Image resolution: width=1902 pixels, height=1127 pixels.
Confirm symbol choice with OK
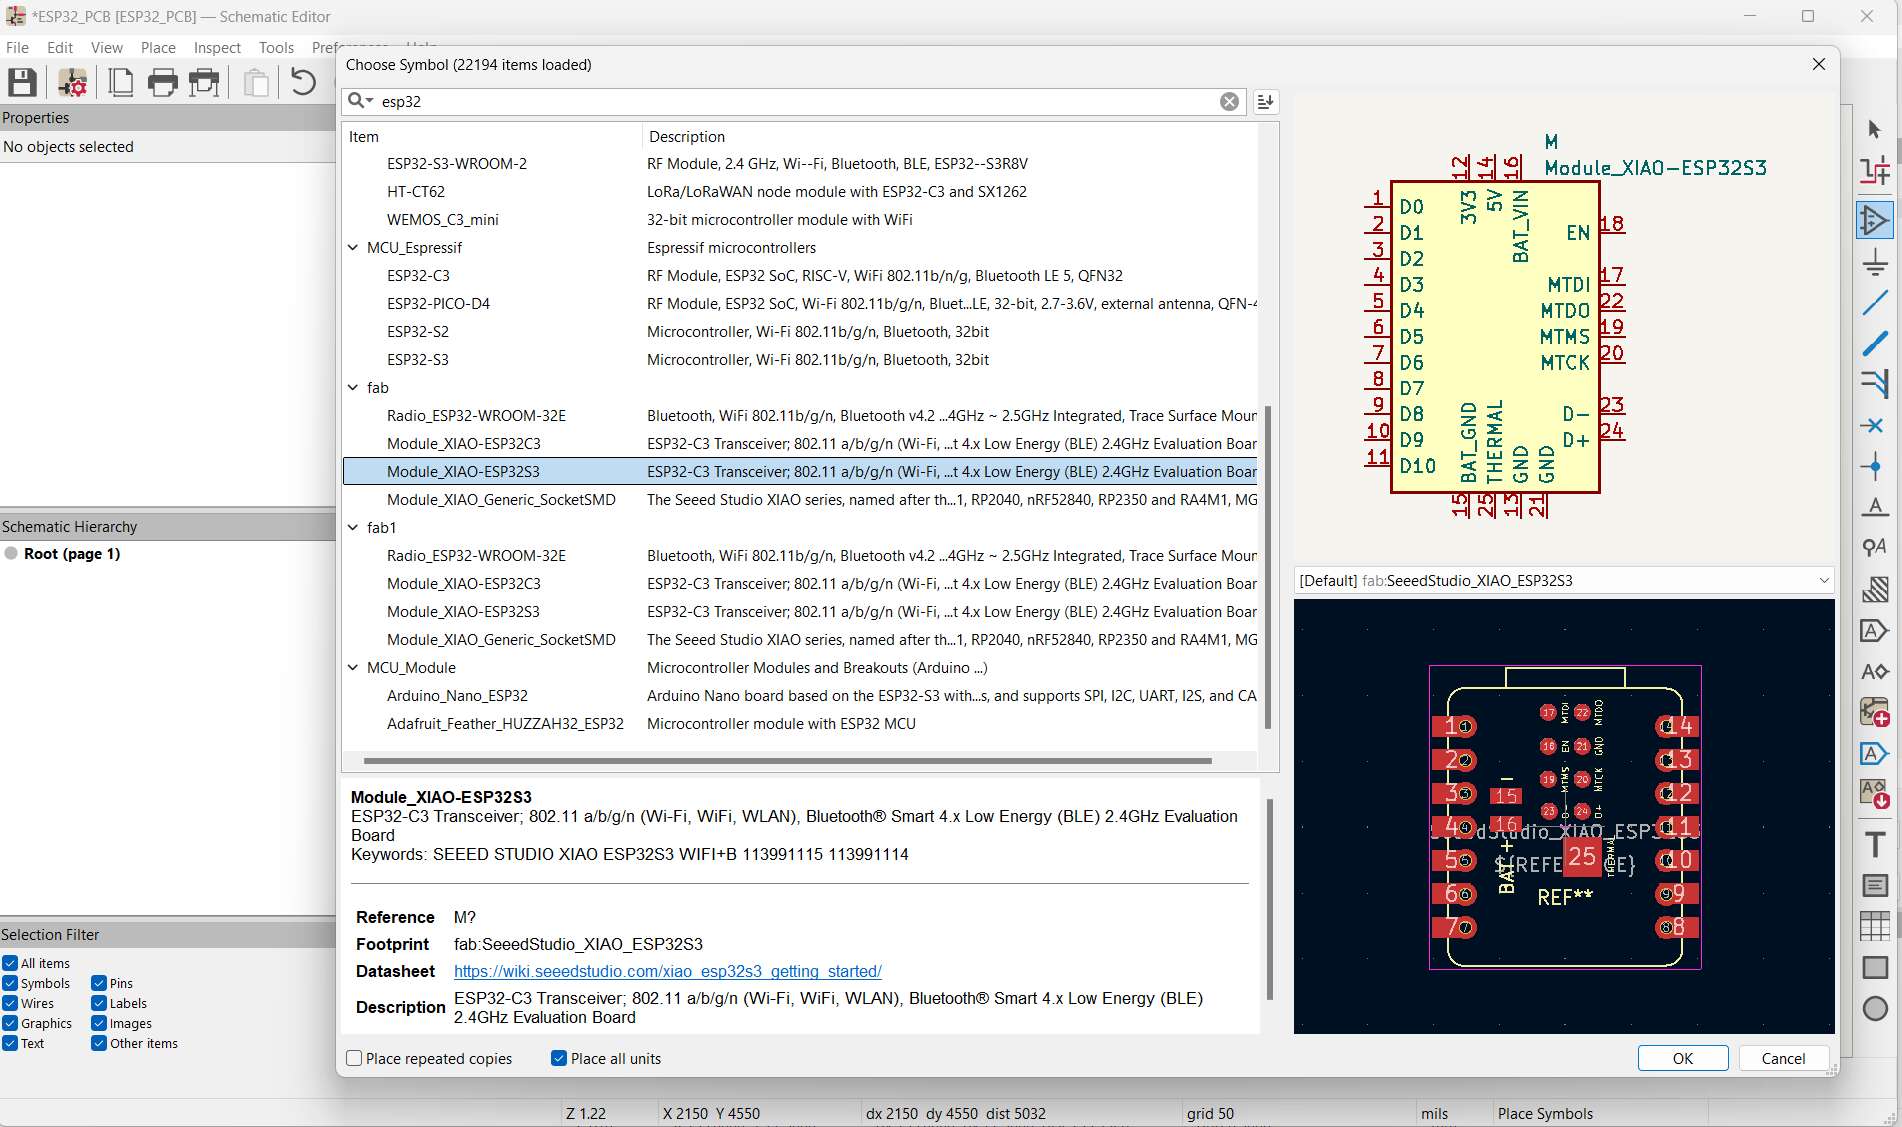[x=1682, y=1058]
